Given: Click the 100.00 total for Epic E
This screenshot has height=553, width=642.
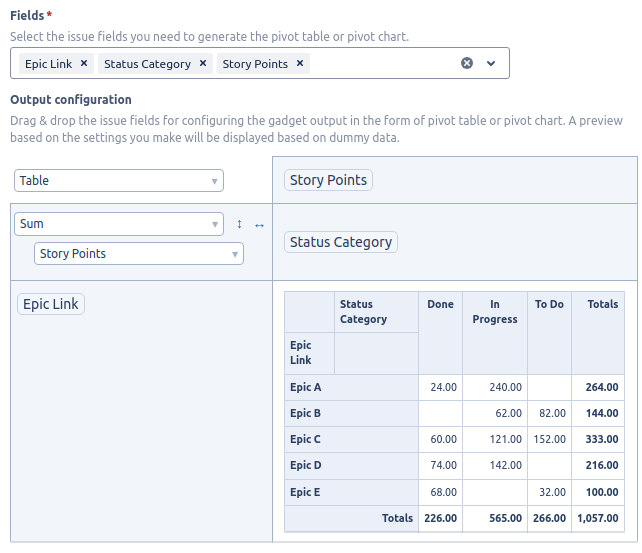Looking at the screenshot, I should tap(598, 492).
